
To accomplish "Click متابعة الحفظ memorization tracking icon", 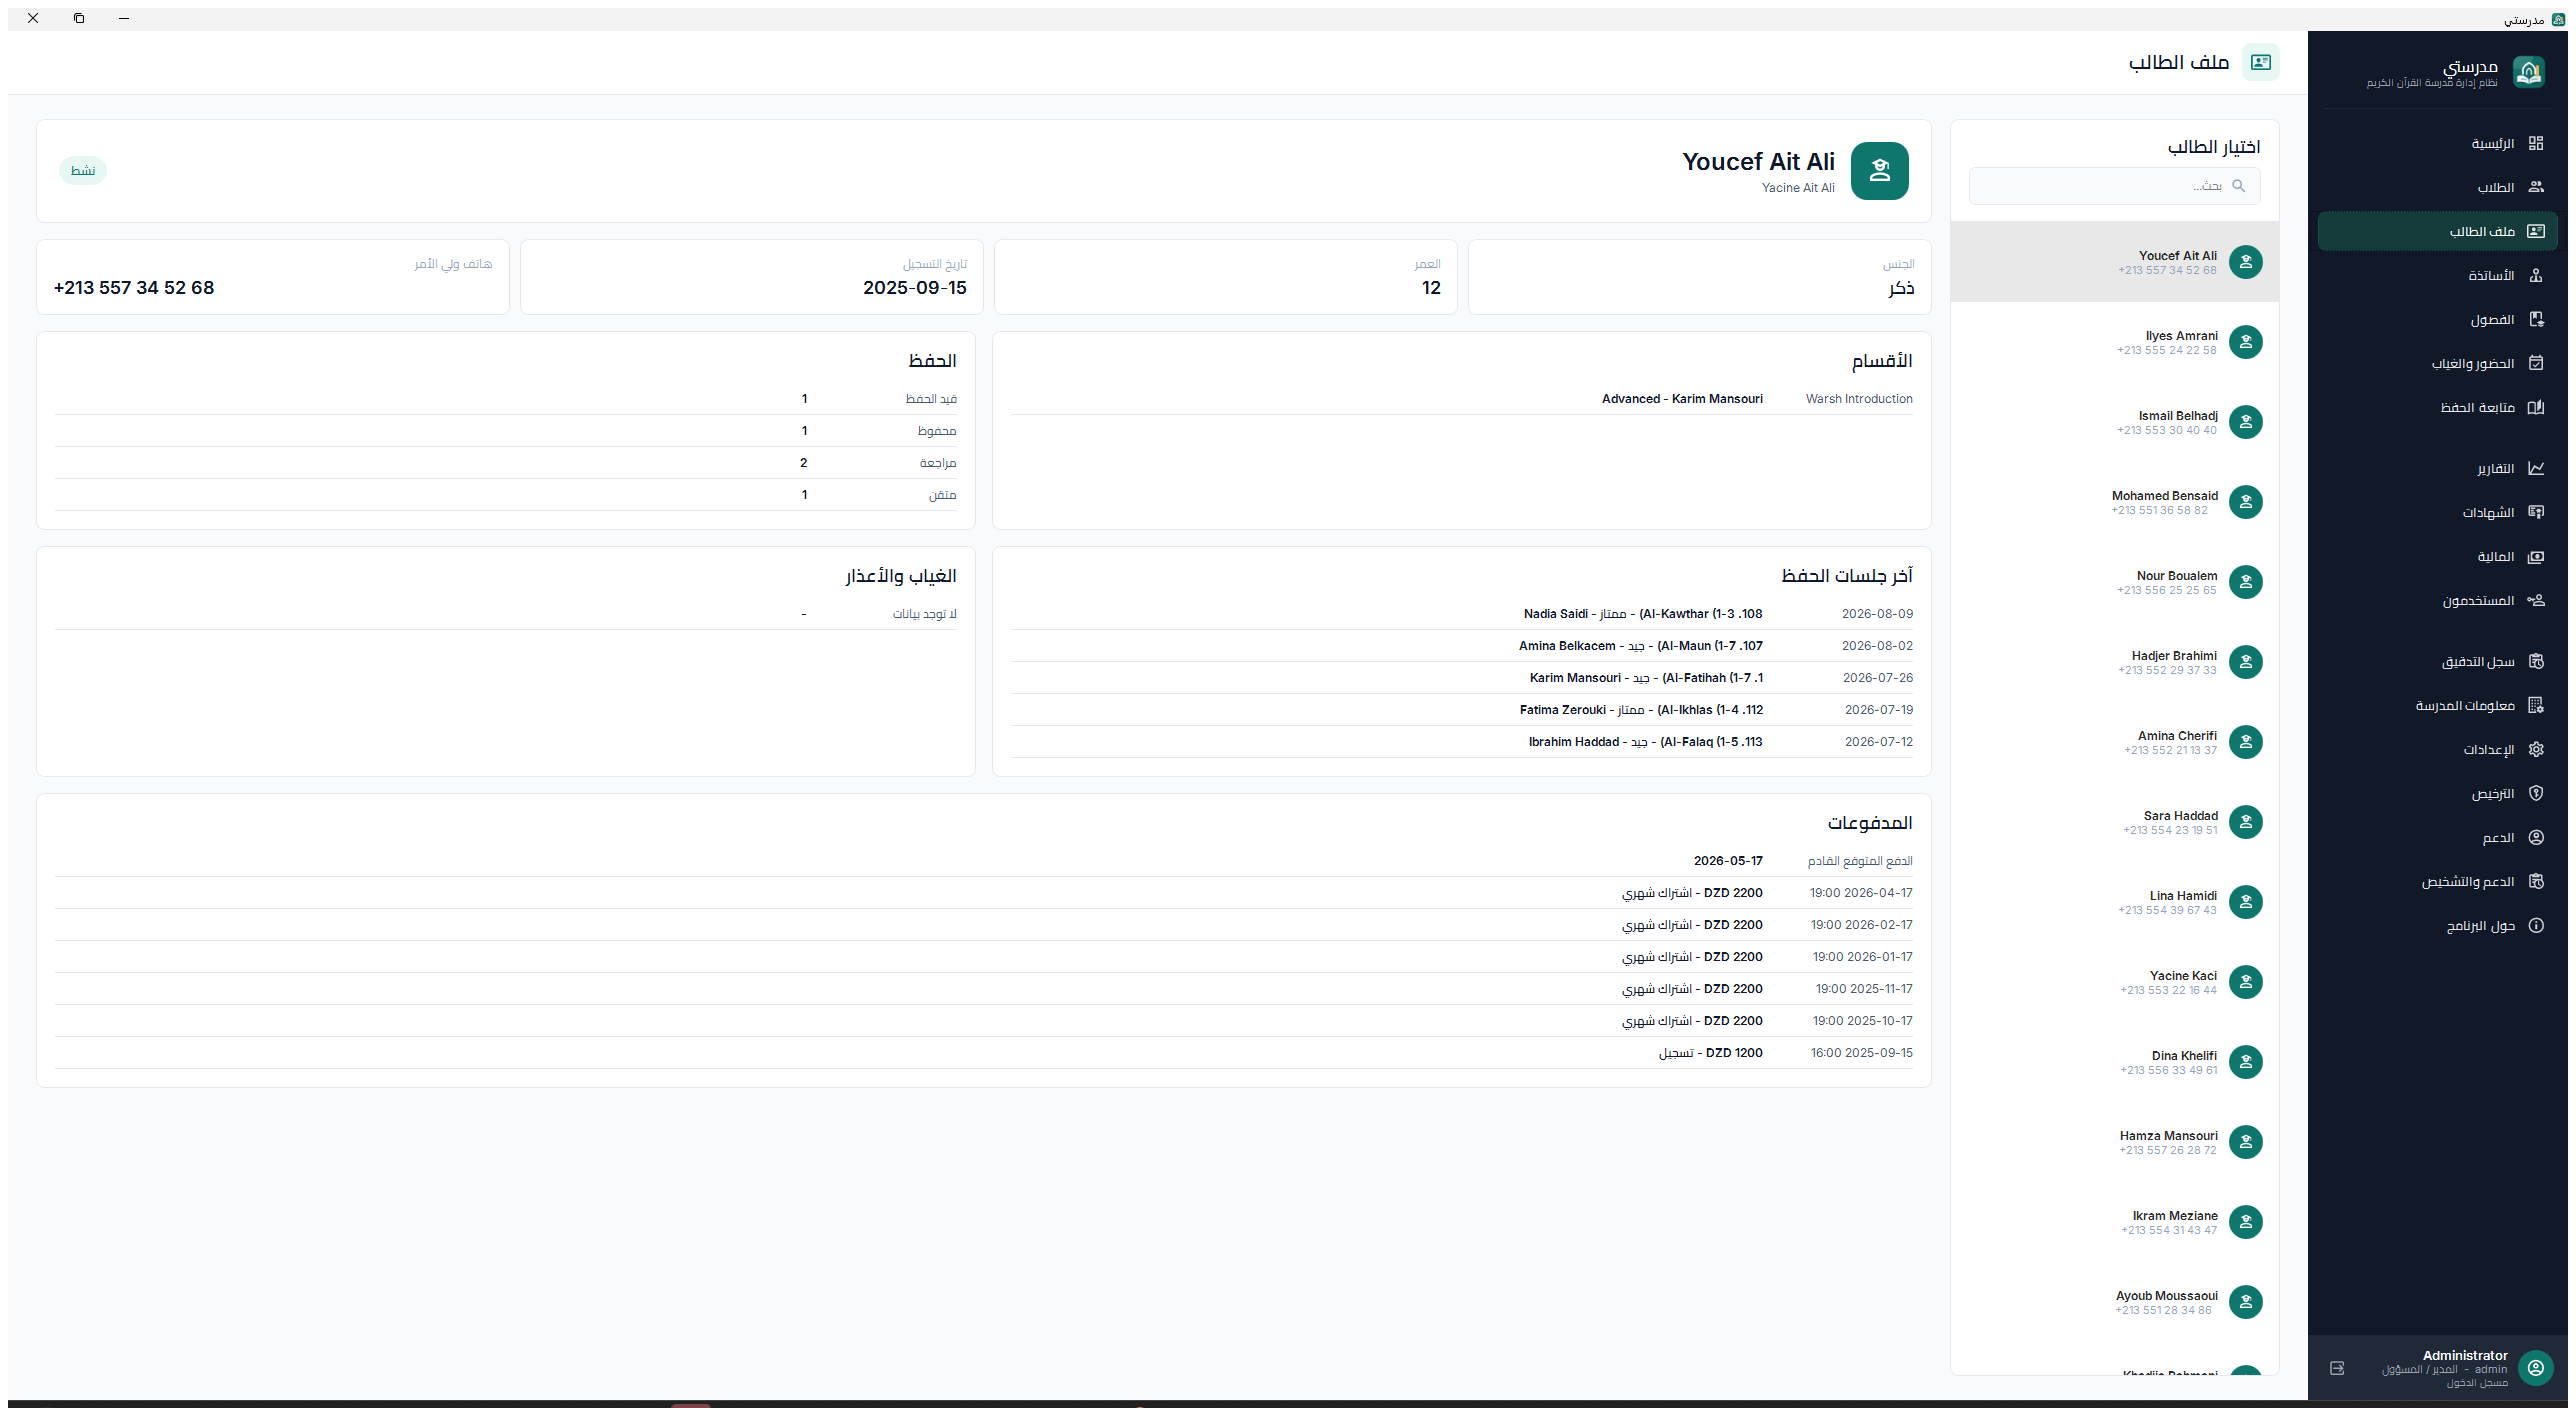I will coord(2535,407).
